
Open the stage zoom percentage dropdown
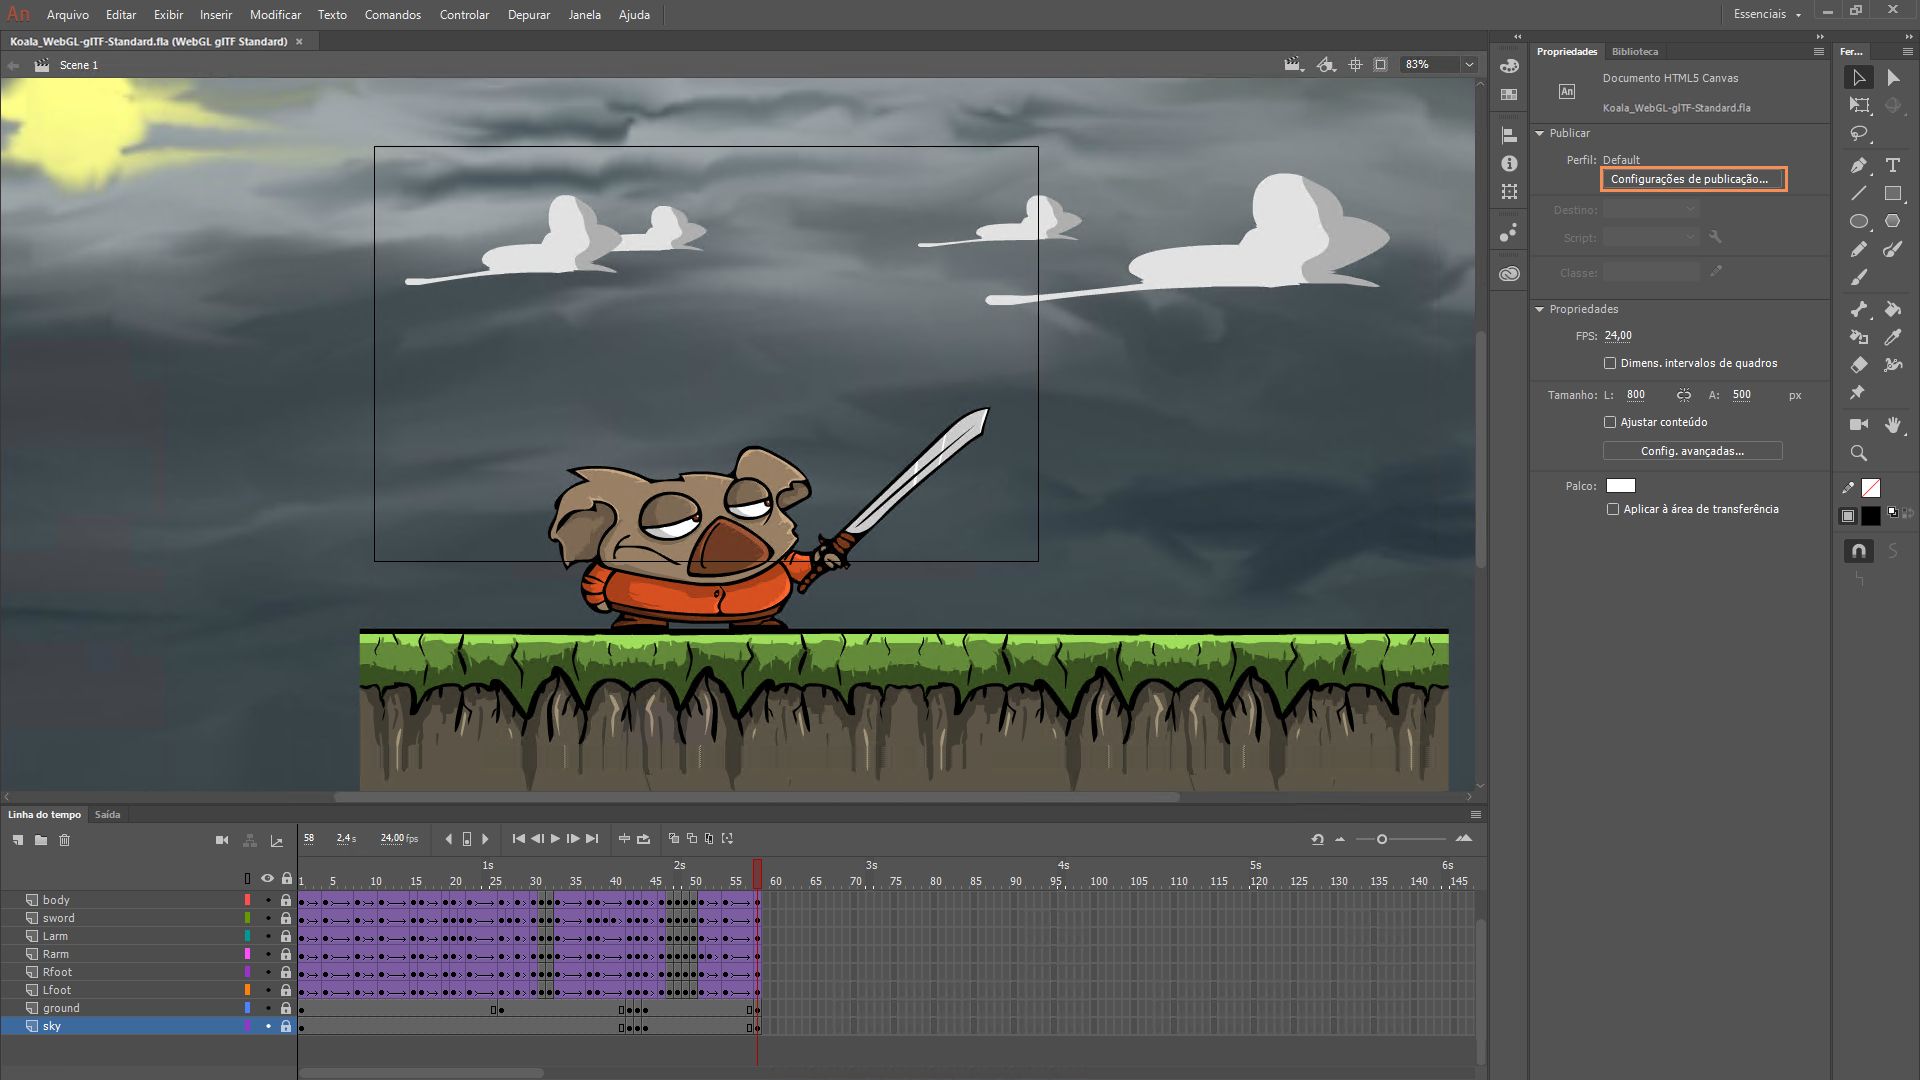click(x=1469, y=64)
